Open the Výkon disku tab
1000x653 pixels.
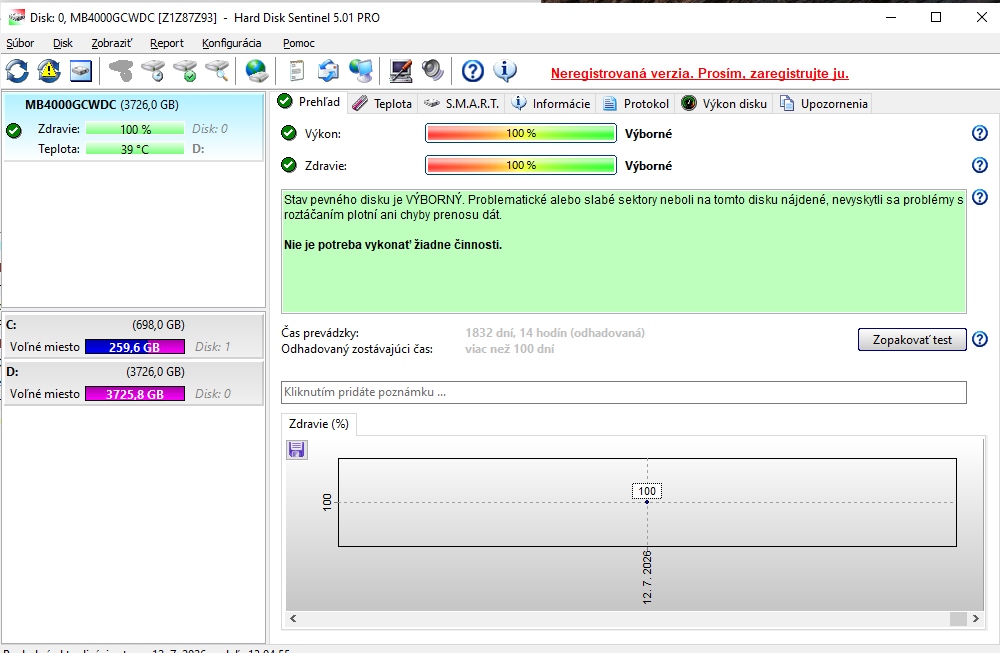[x=724, y=103]
